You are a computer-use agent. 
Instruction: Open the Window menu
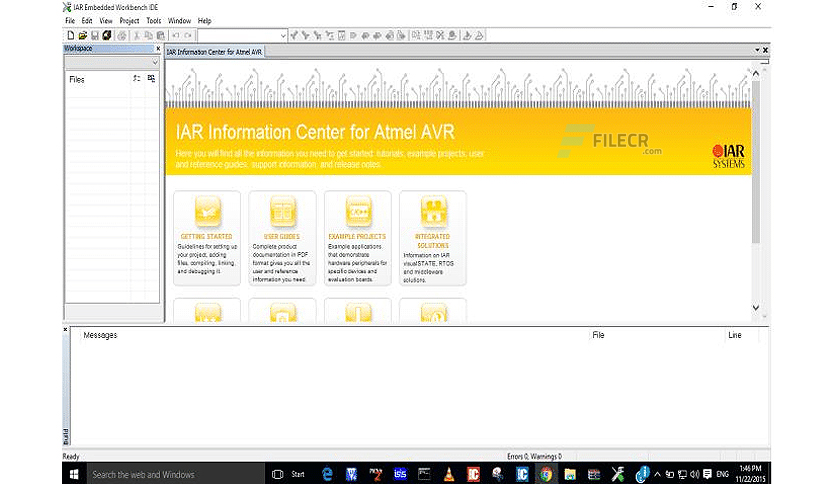(x=180, y=21)
